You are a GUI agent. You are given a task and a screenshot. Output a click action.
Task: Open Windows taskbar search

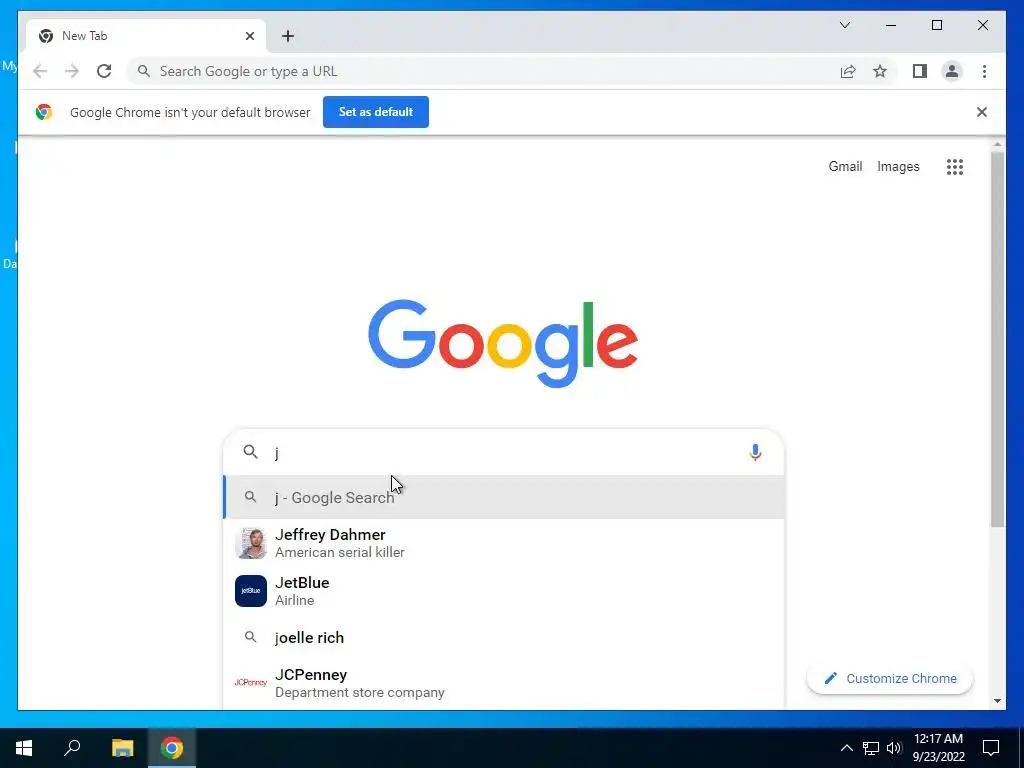tap(72, 748)
